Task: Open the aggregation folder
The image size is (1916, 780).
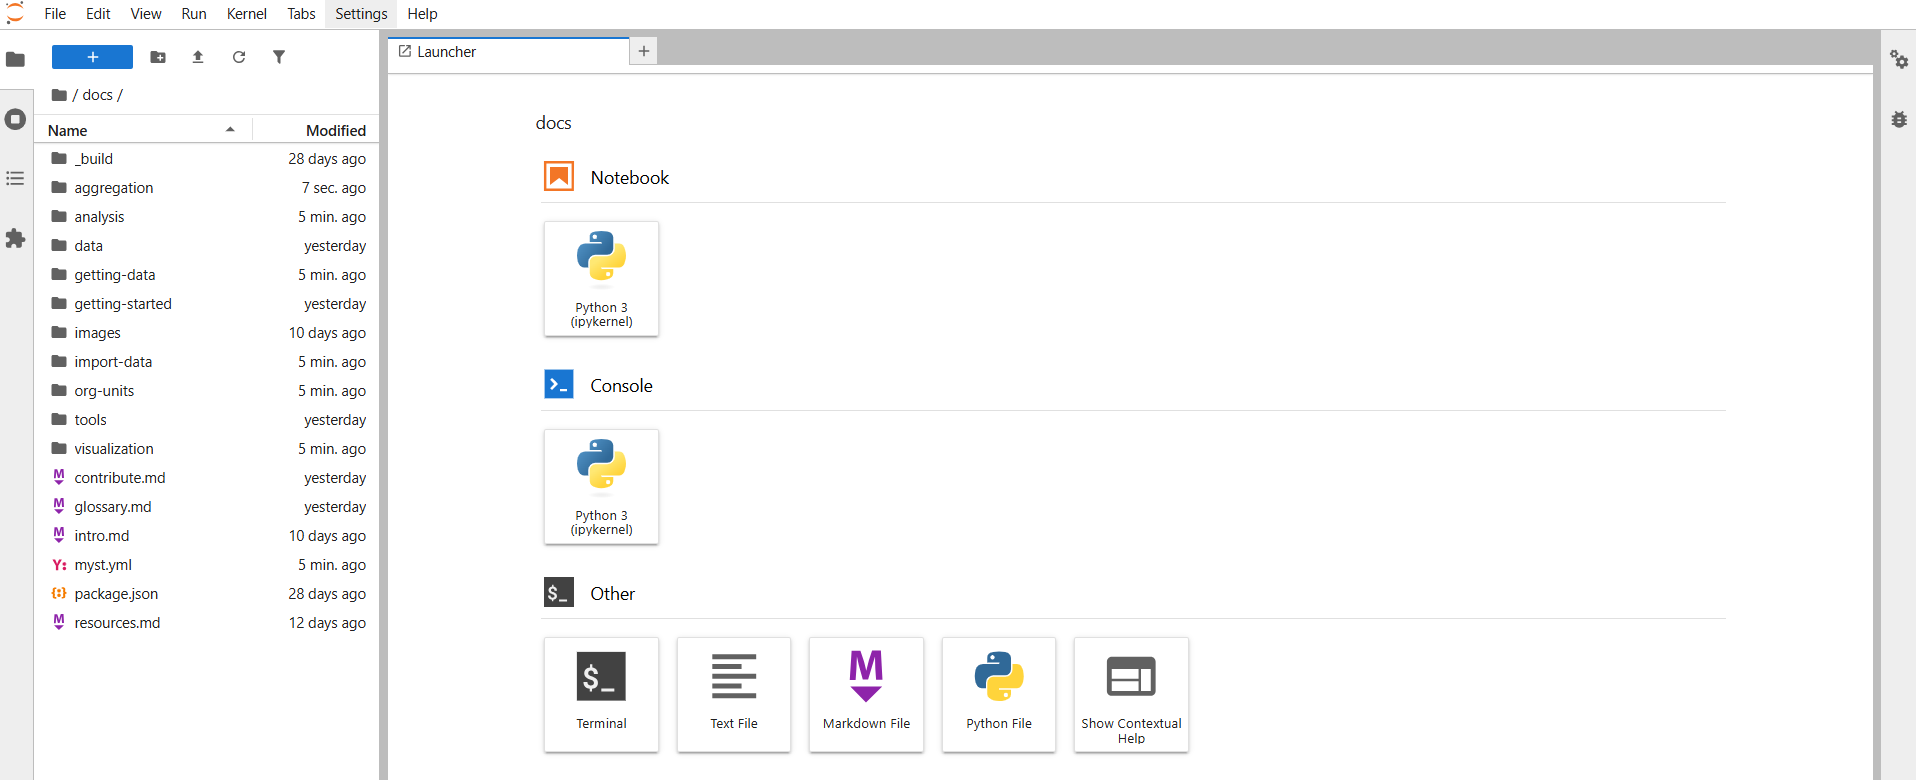Action: click(113, 188)
